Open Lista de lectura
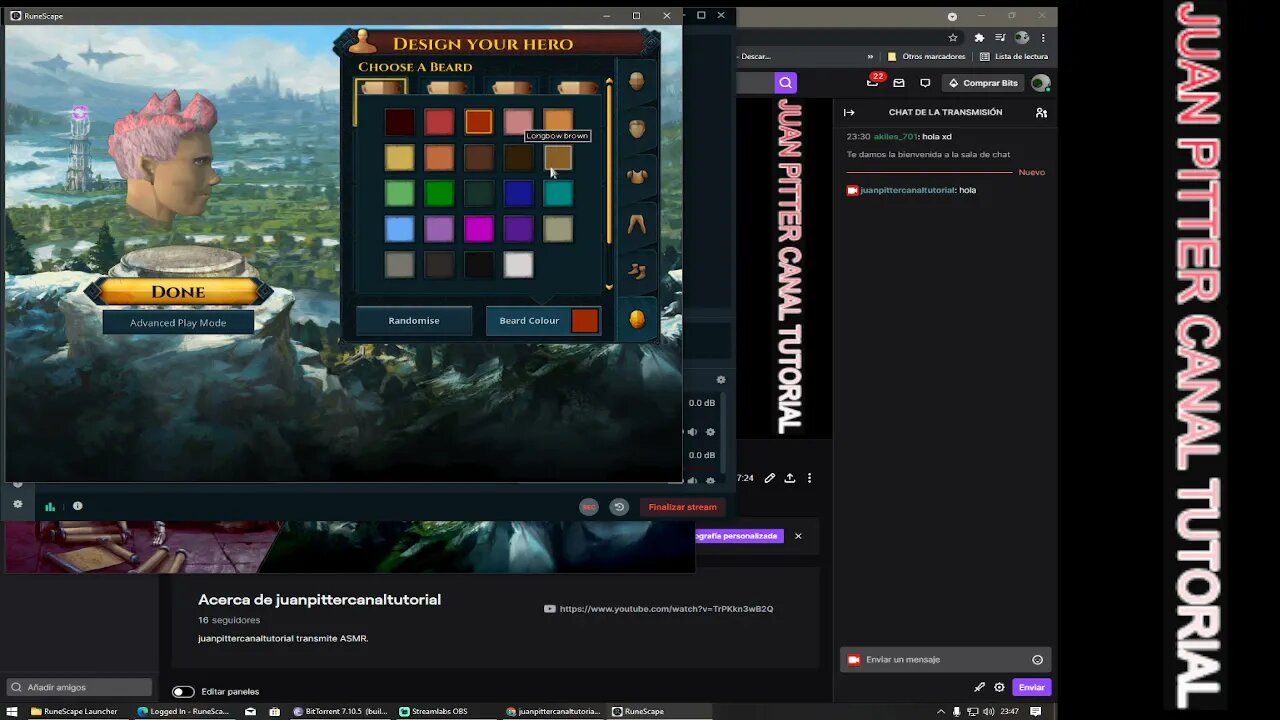 [x=1013, y=57]
